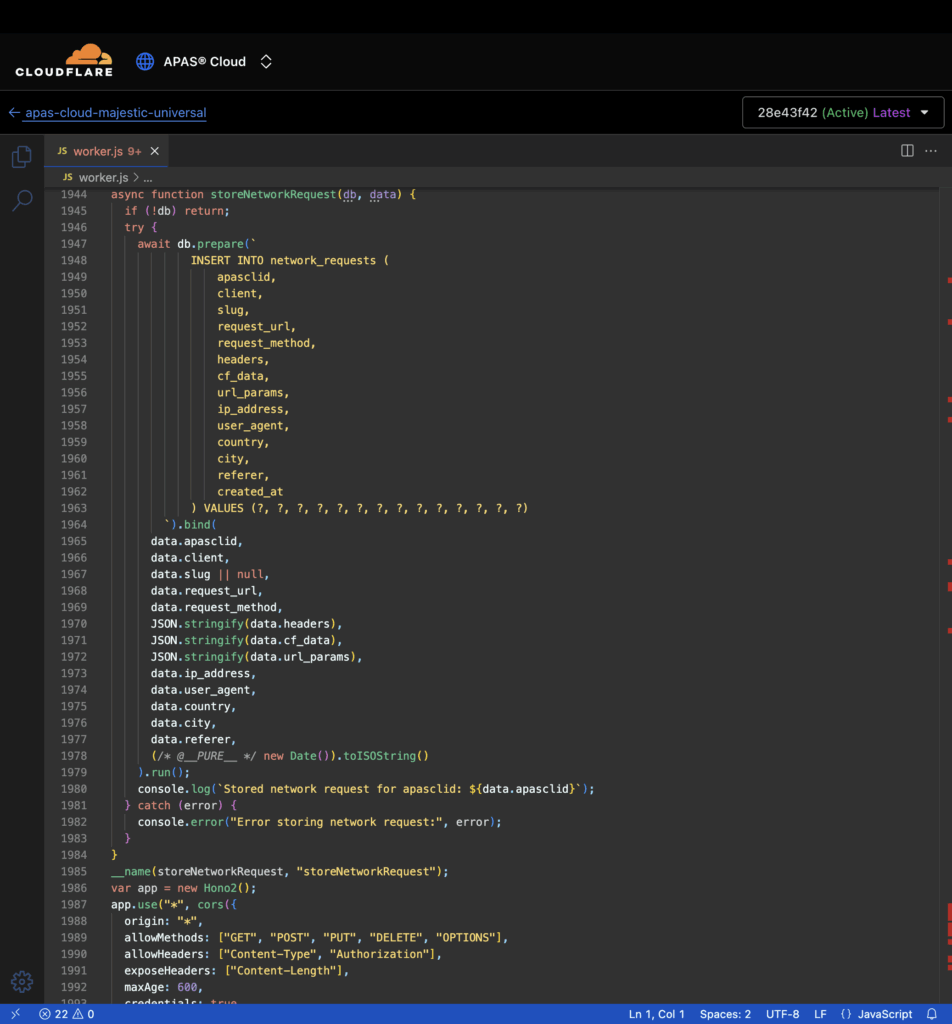
Task: Click the console.error line
Action: pos(319,822)
